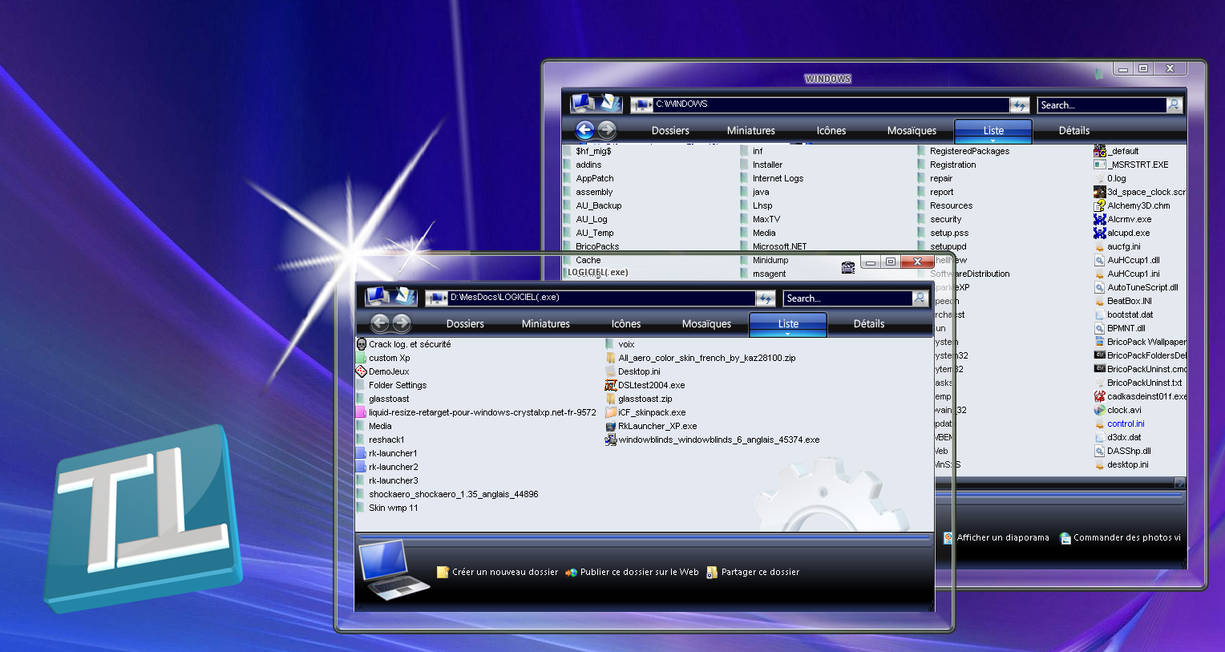Focus the D:\MesDocs\LOGICIEL(.exe) address bar
This screenshot has width=1225, height=652.
click(590, 298)
